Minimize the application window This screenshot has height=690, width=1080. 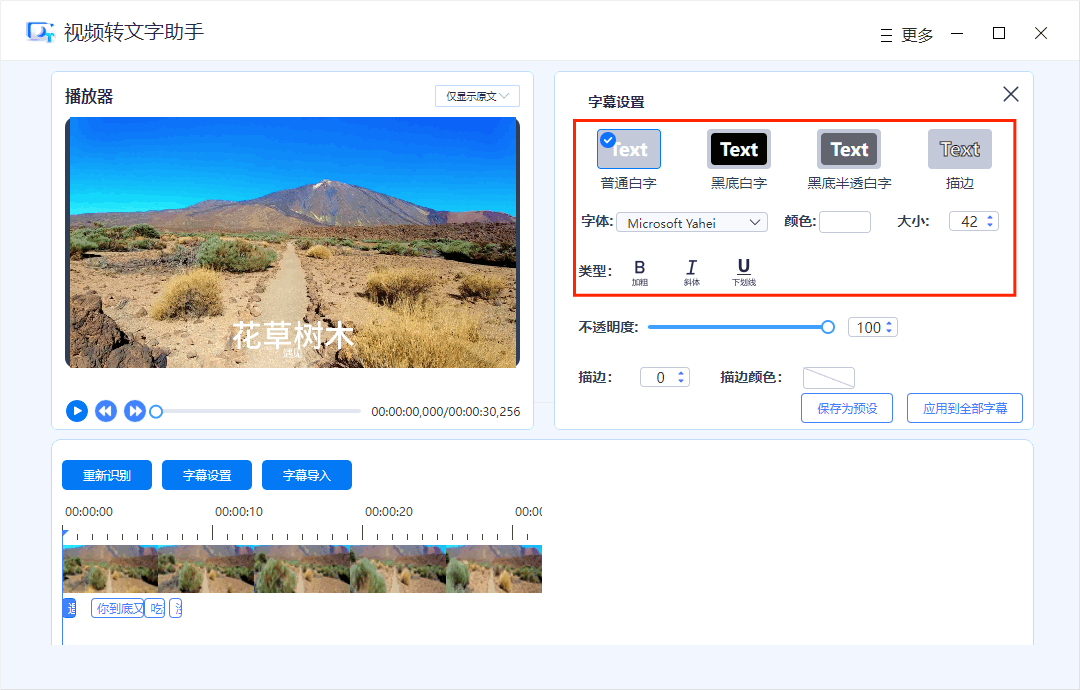tap(957, 33)
